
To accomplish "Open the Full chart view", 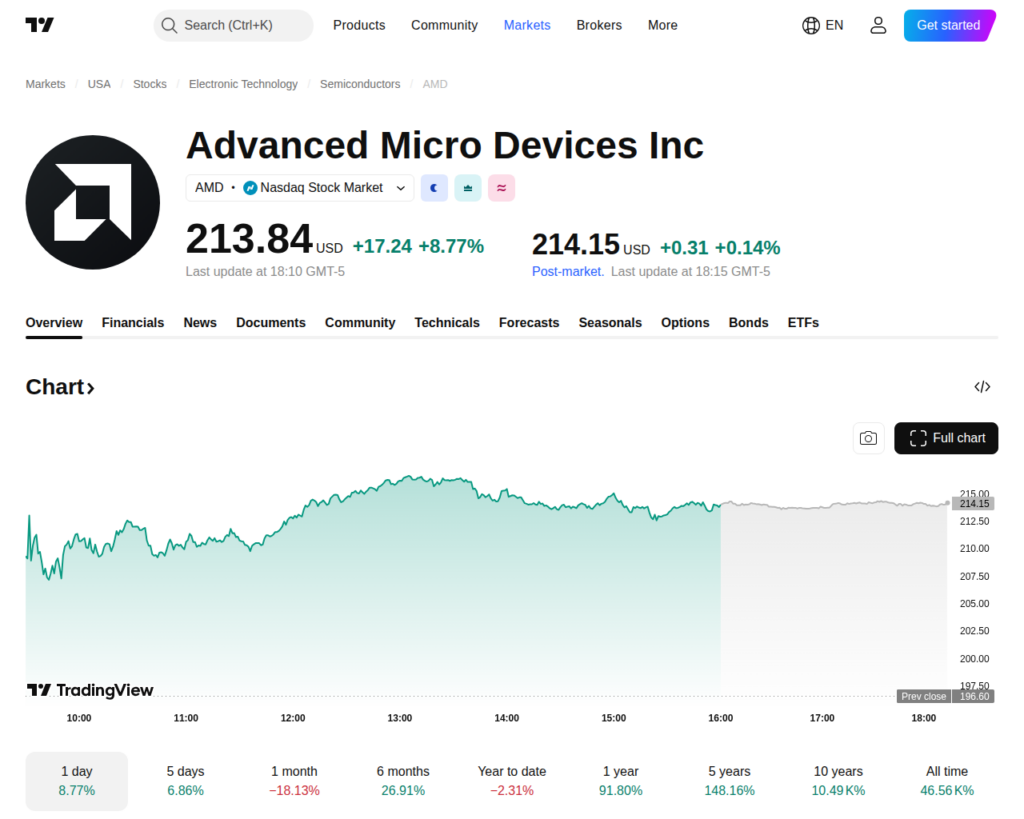I will (x=946, y=438).
